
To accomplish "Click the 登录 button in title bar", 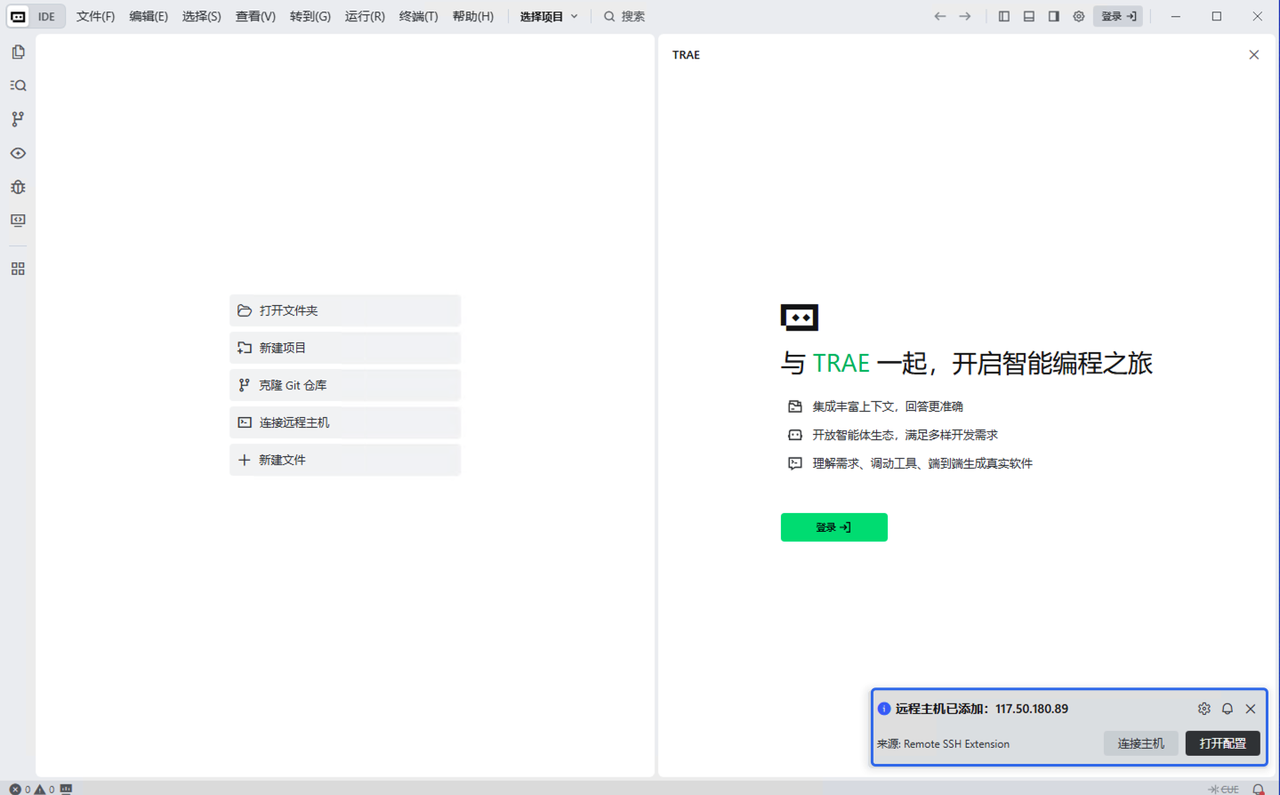I will [1118, 16].
